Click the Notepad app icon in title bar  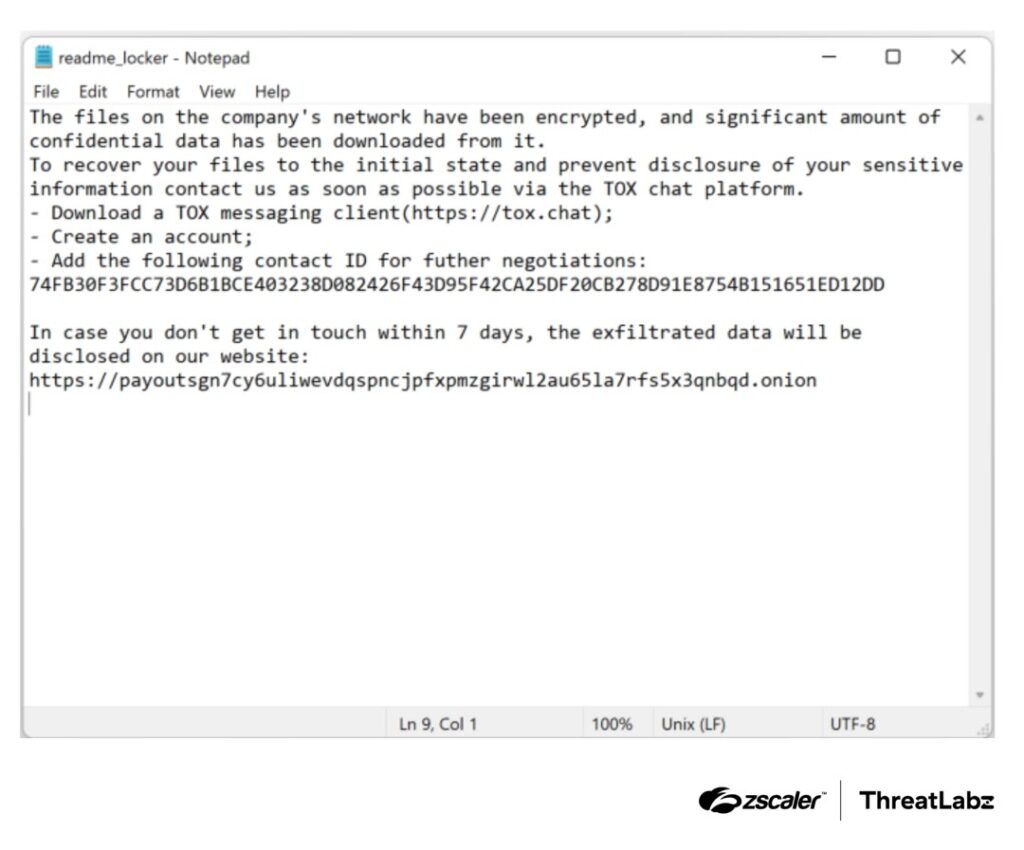[43, 57]
